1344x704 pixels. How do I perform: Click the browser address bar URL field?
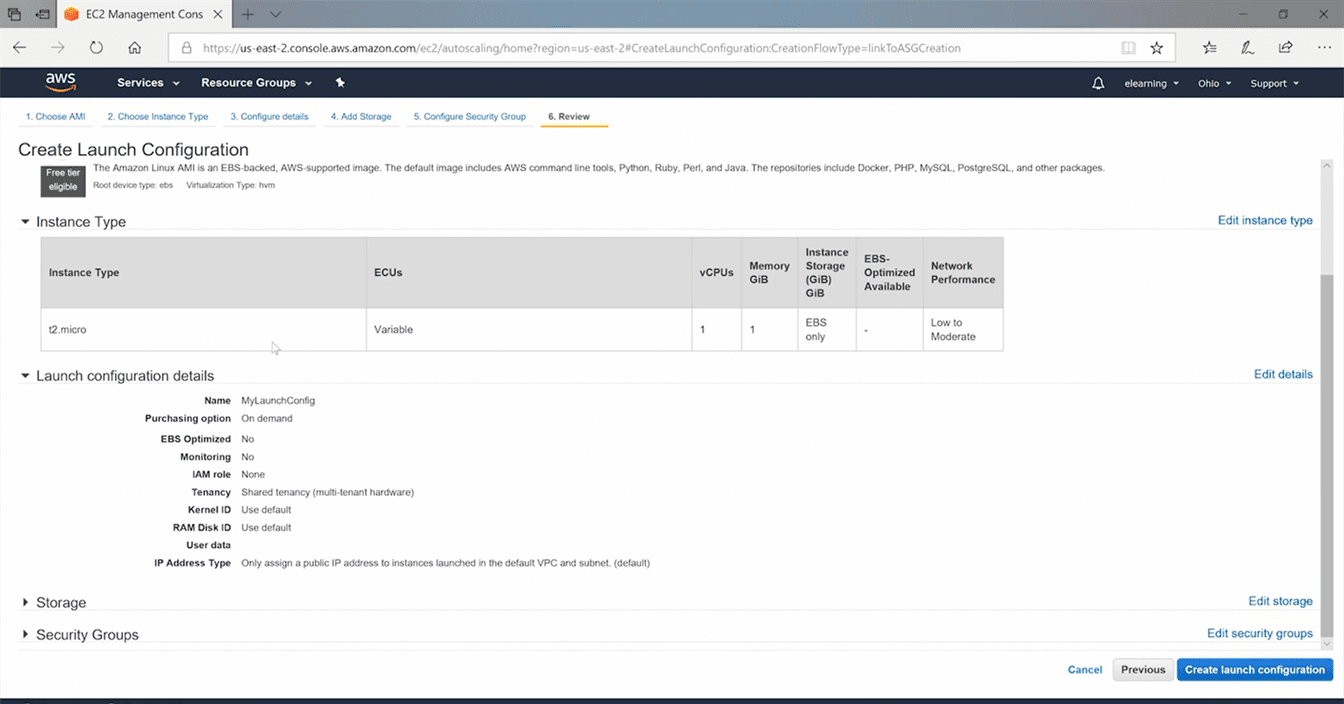click(640, 47)
